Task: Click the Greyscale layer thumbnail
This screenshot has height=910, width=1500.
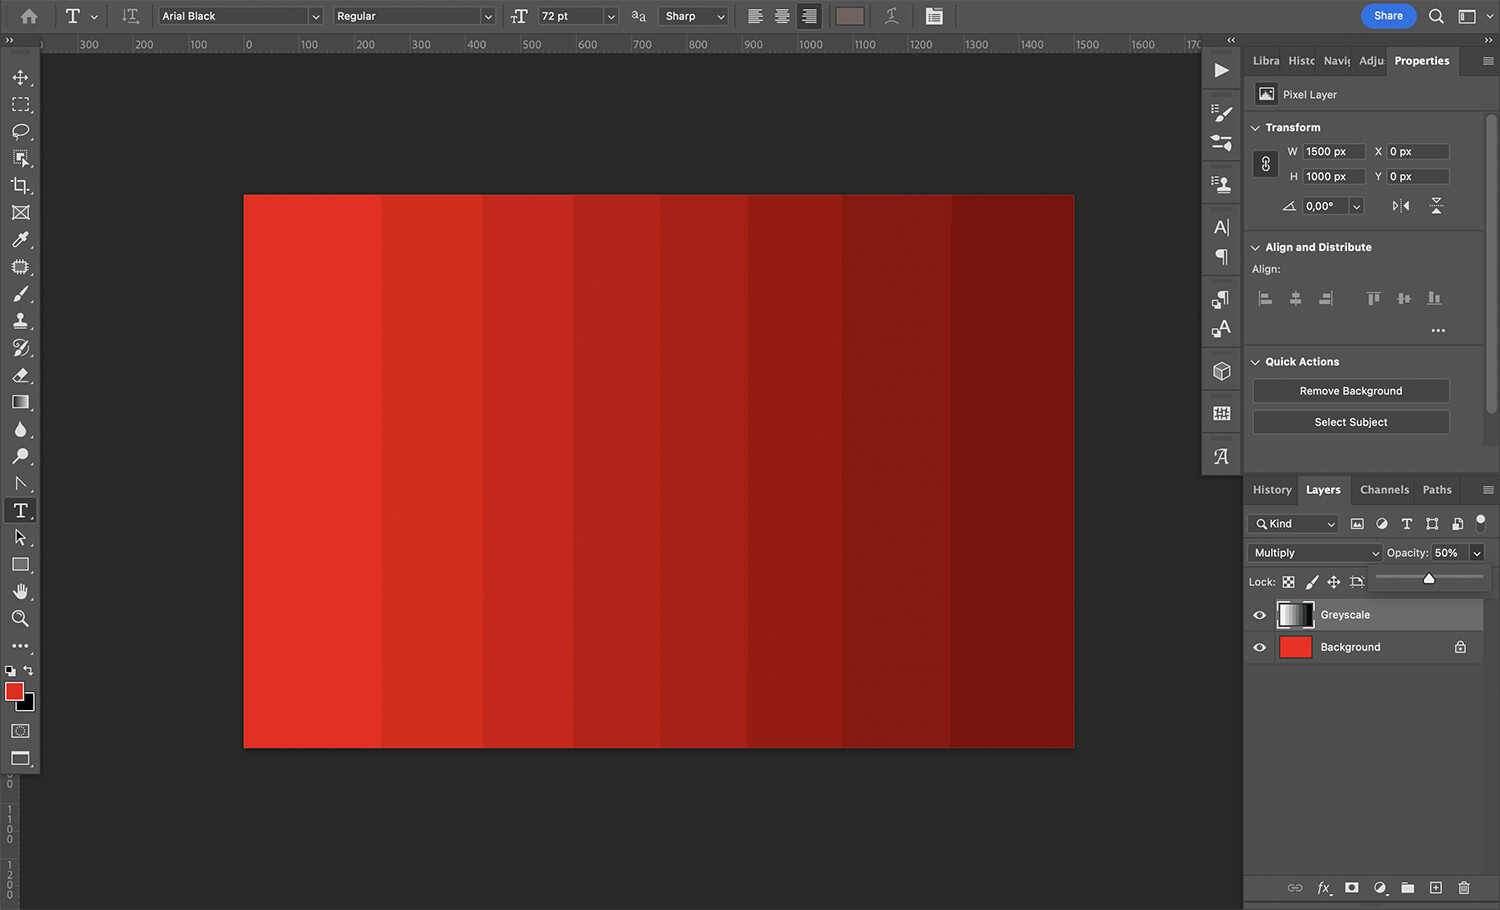Action: (1296, 614)
